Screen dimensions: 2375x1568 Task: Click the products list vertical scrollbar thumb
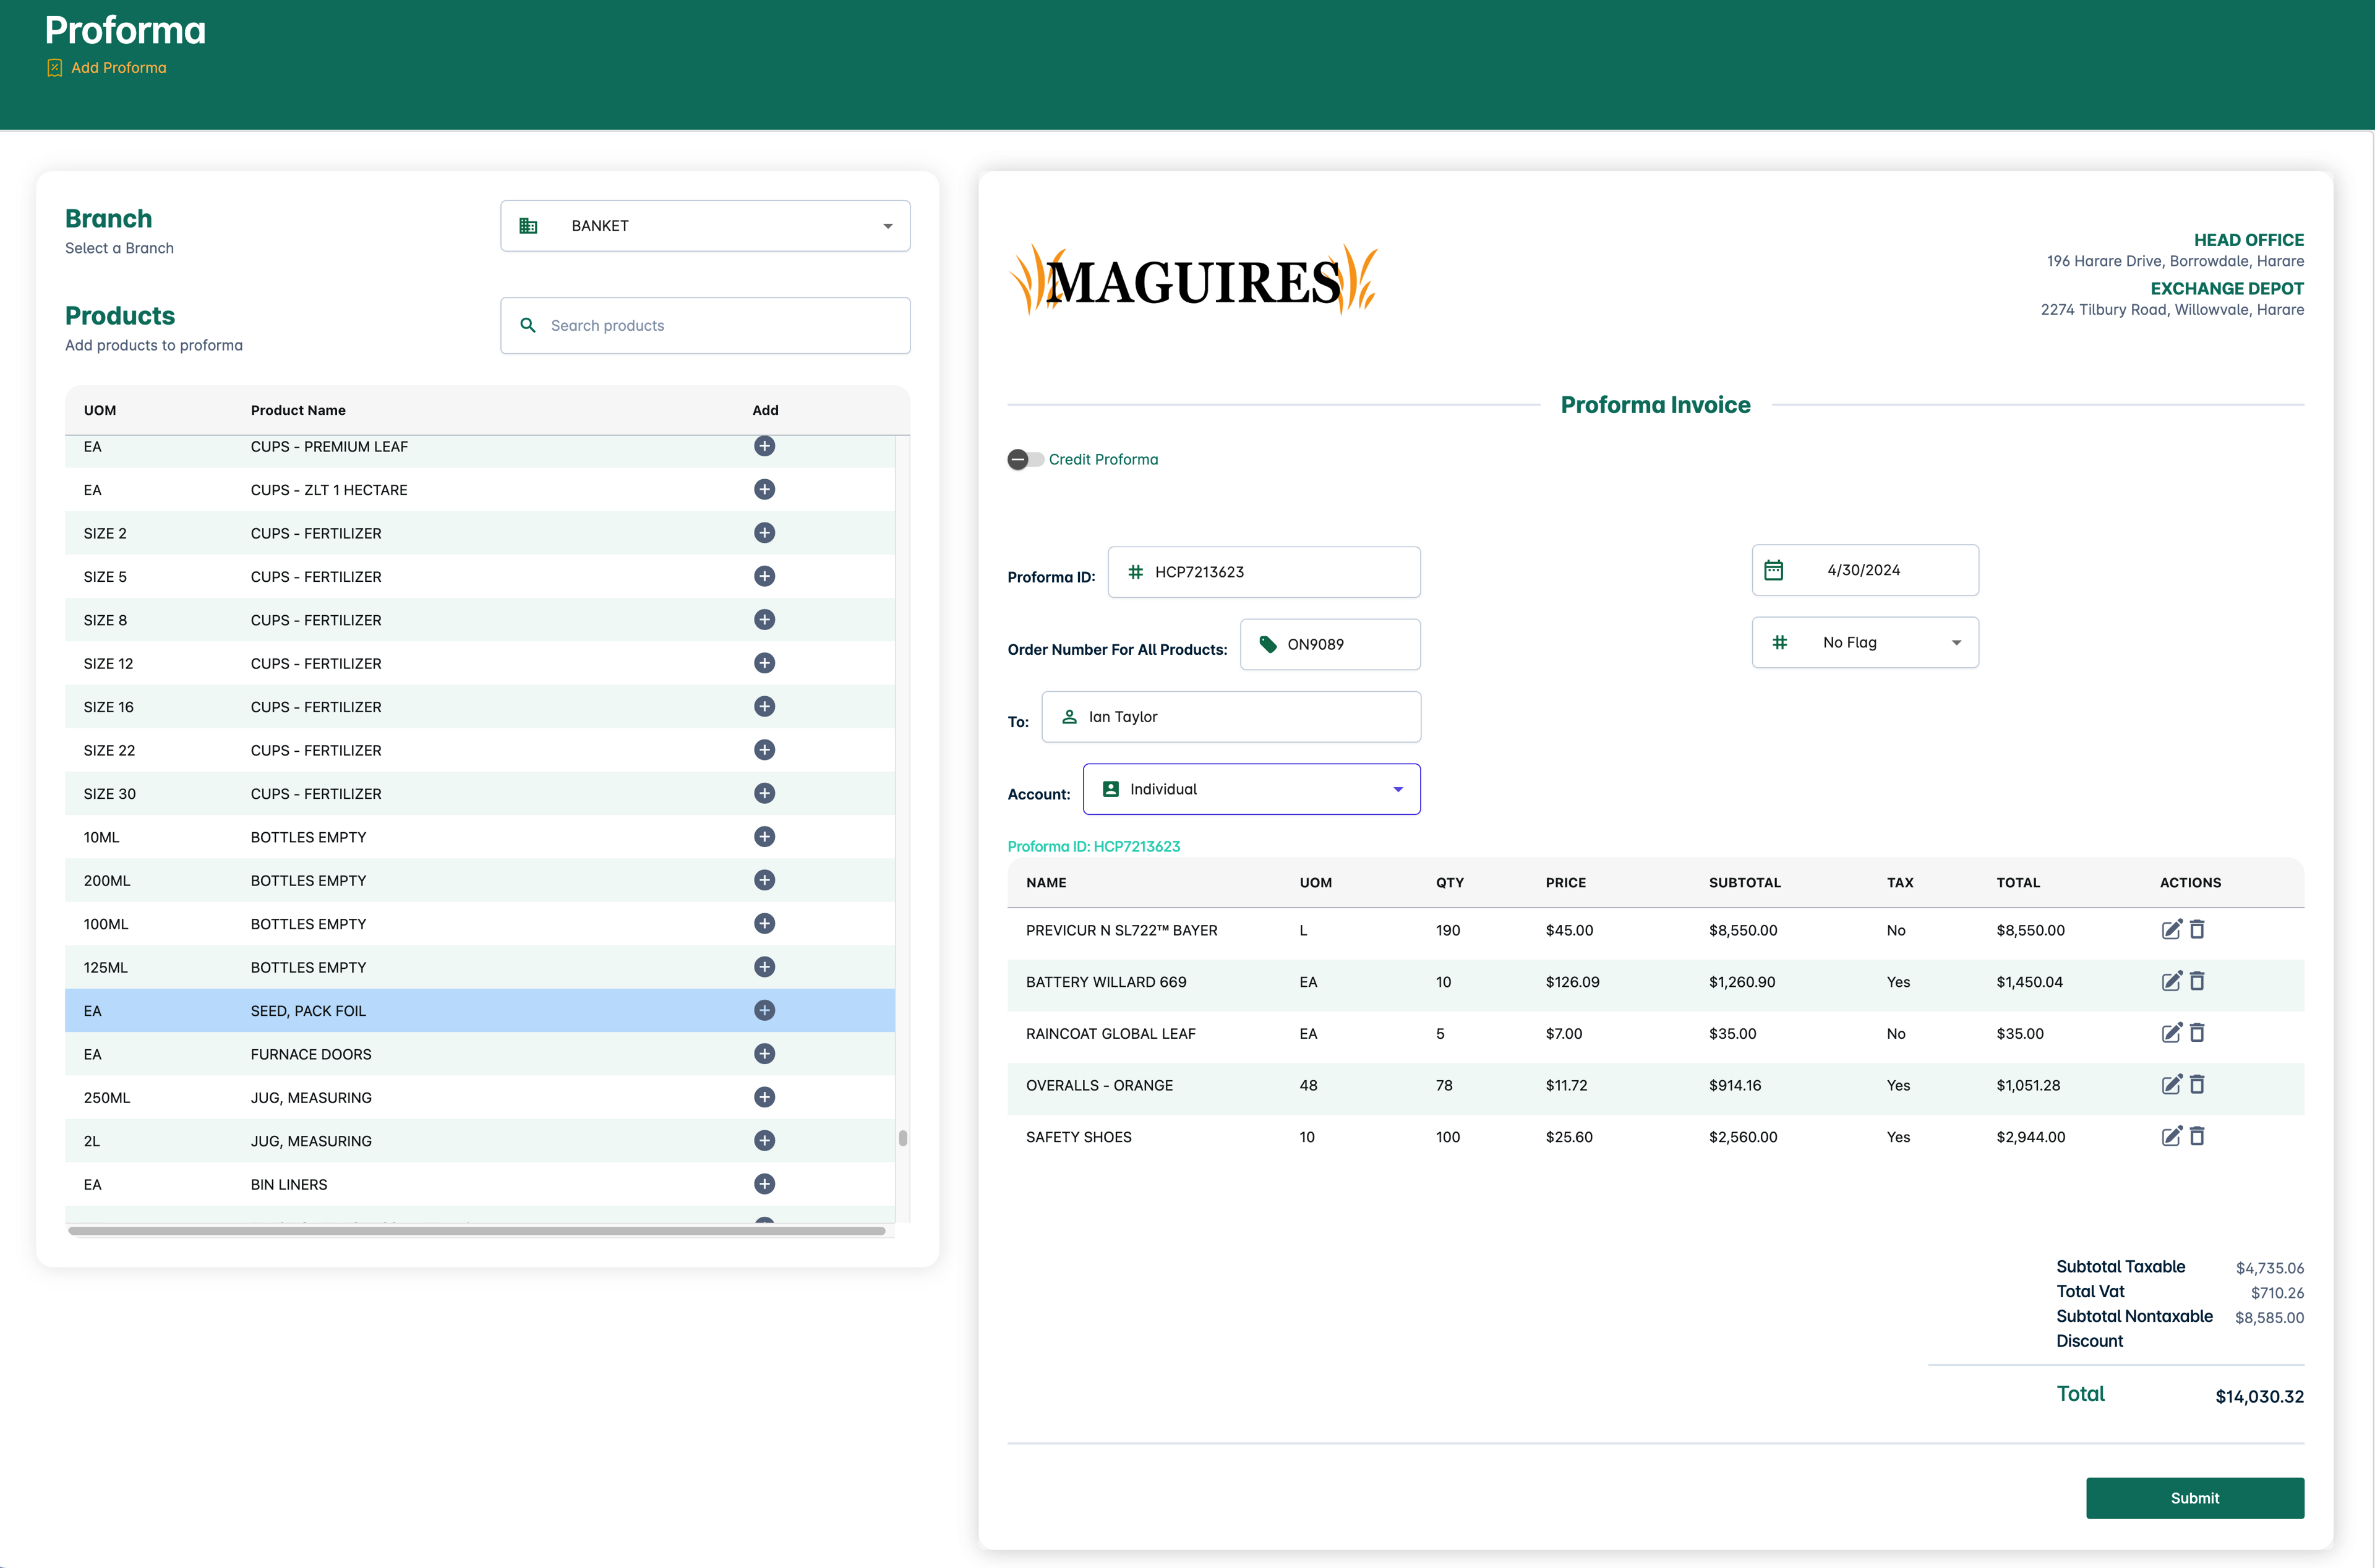902,1138
